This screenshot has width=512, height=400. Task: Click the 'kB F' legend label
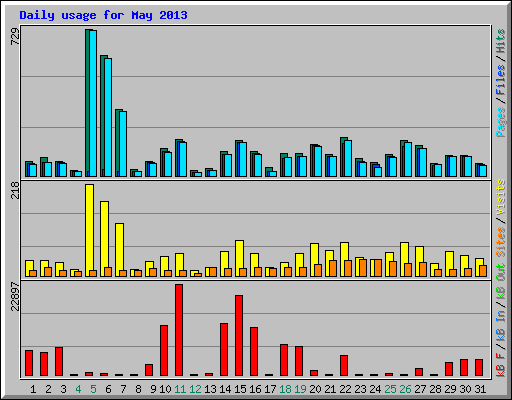[501, 365]
